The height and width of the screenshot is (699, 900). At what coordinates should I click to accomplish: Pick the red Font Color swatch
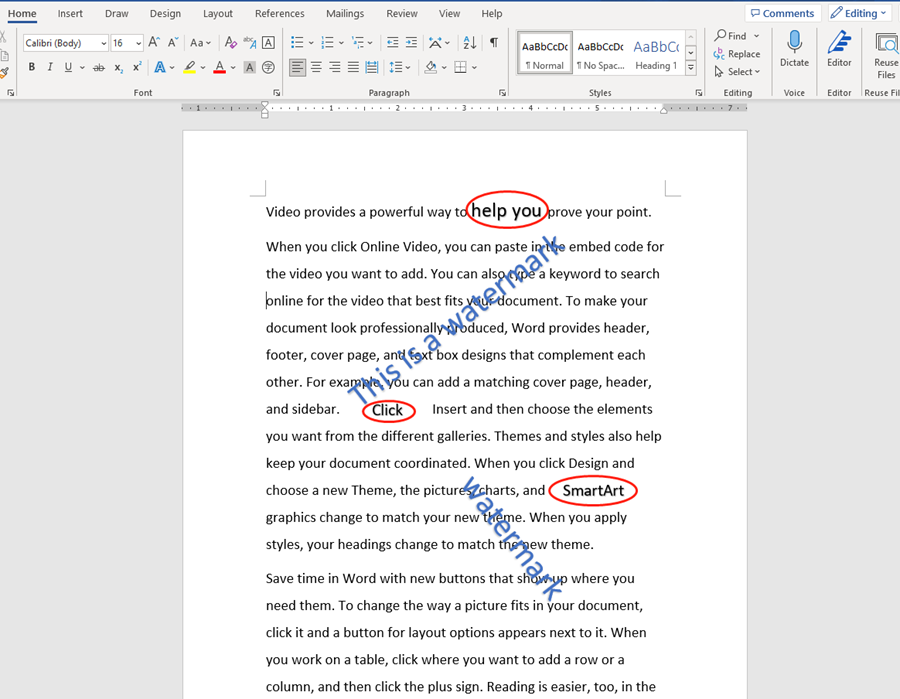[x=219, y=67]
